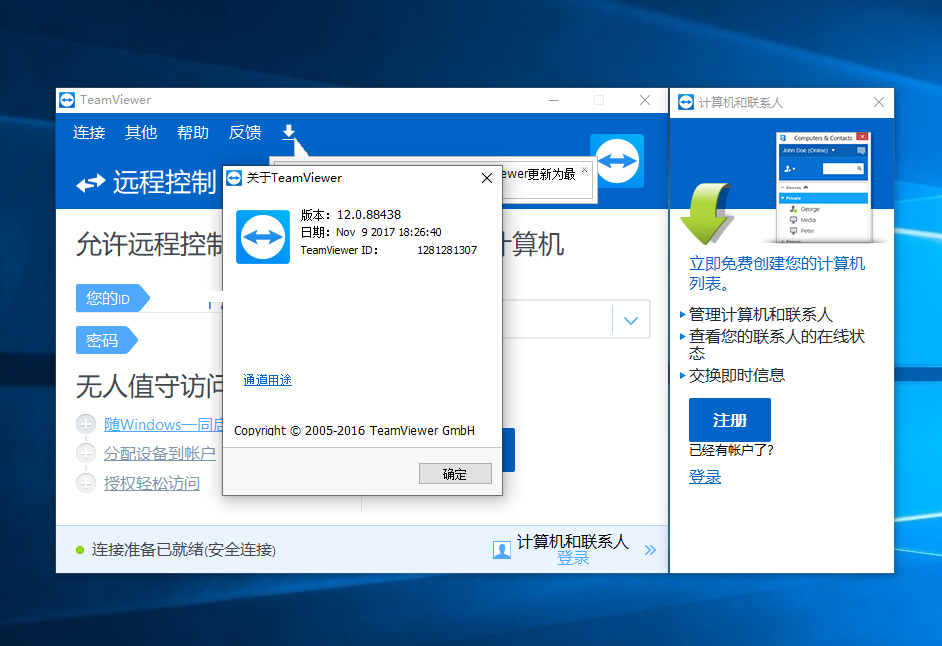Click 确定 in the About dialog

tap(455, 474)
